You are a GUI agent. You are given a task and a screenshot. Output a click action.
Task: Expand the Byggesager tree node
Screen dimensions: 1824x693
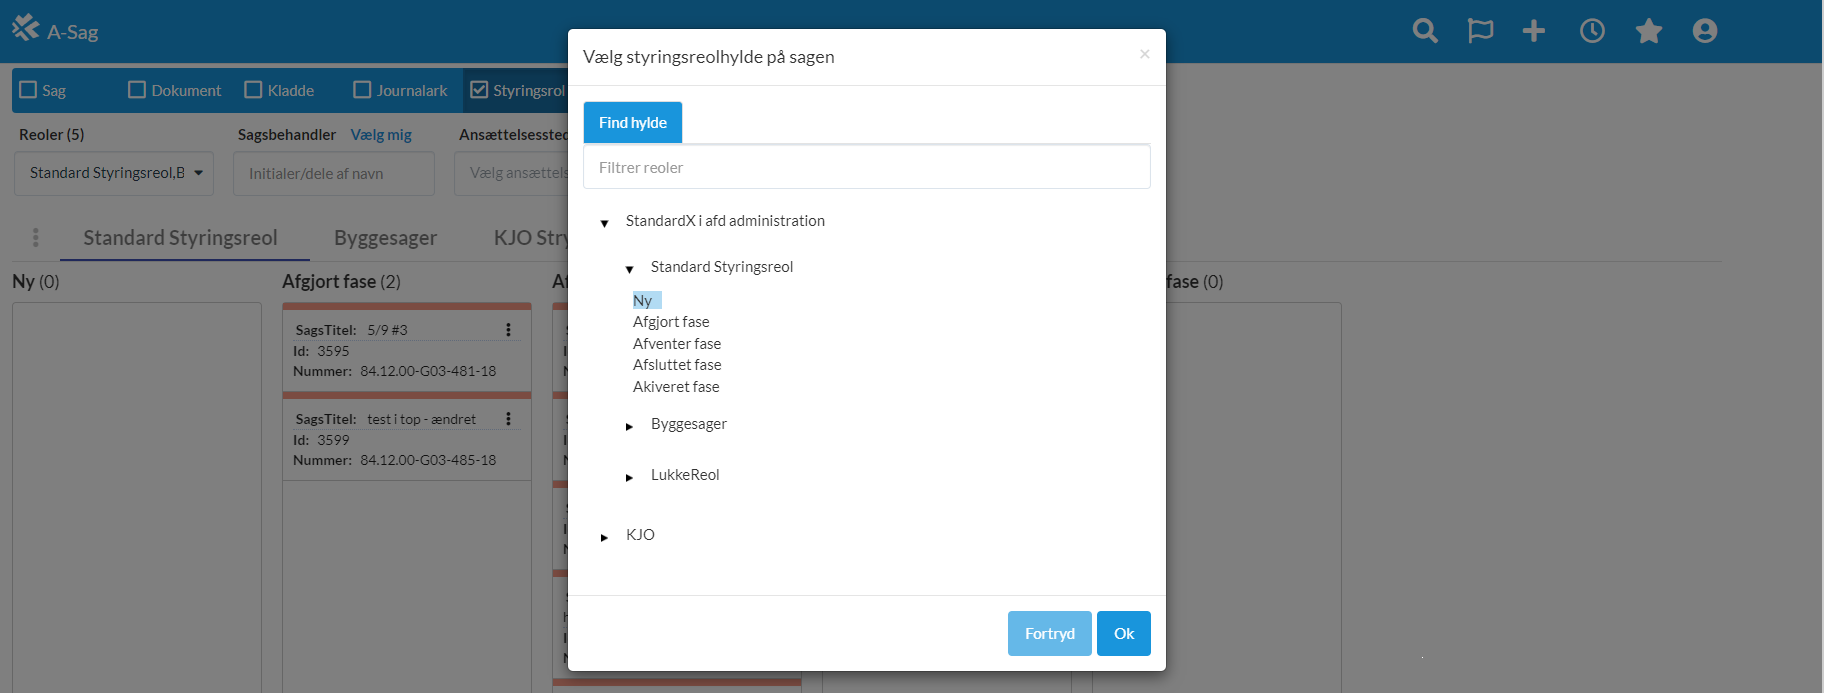(629, 426)
